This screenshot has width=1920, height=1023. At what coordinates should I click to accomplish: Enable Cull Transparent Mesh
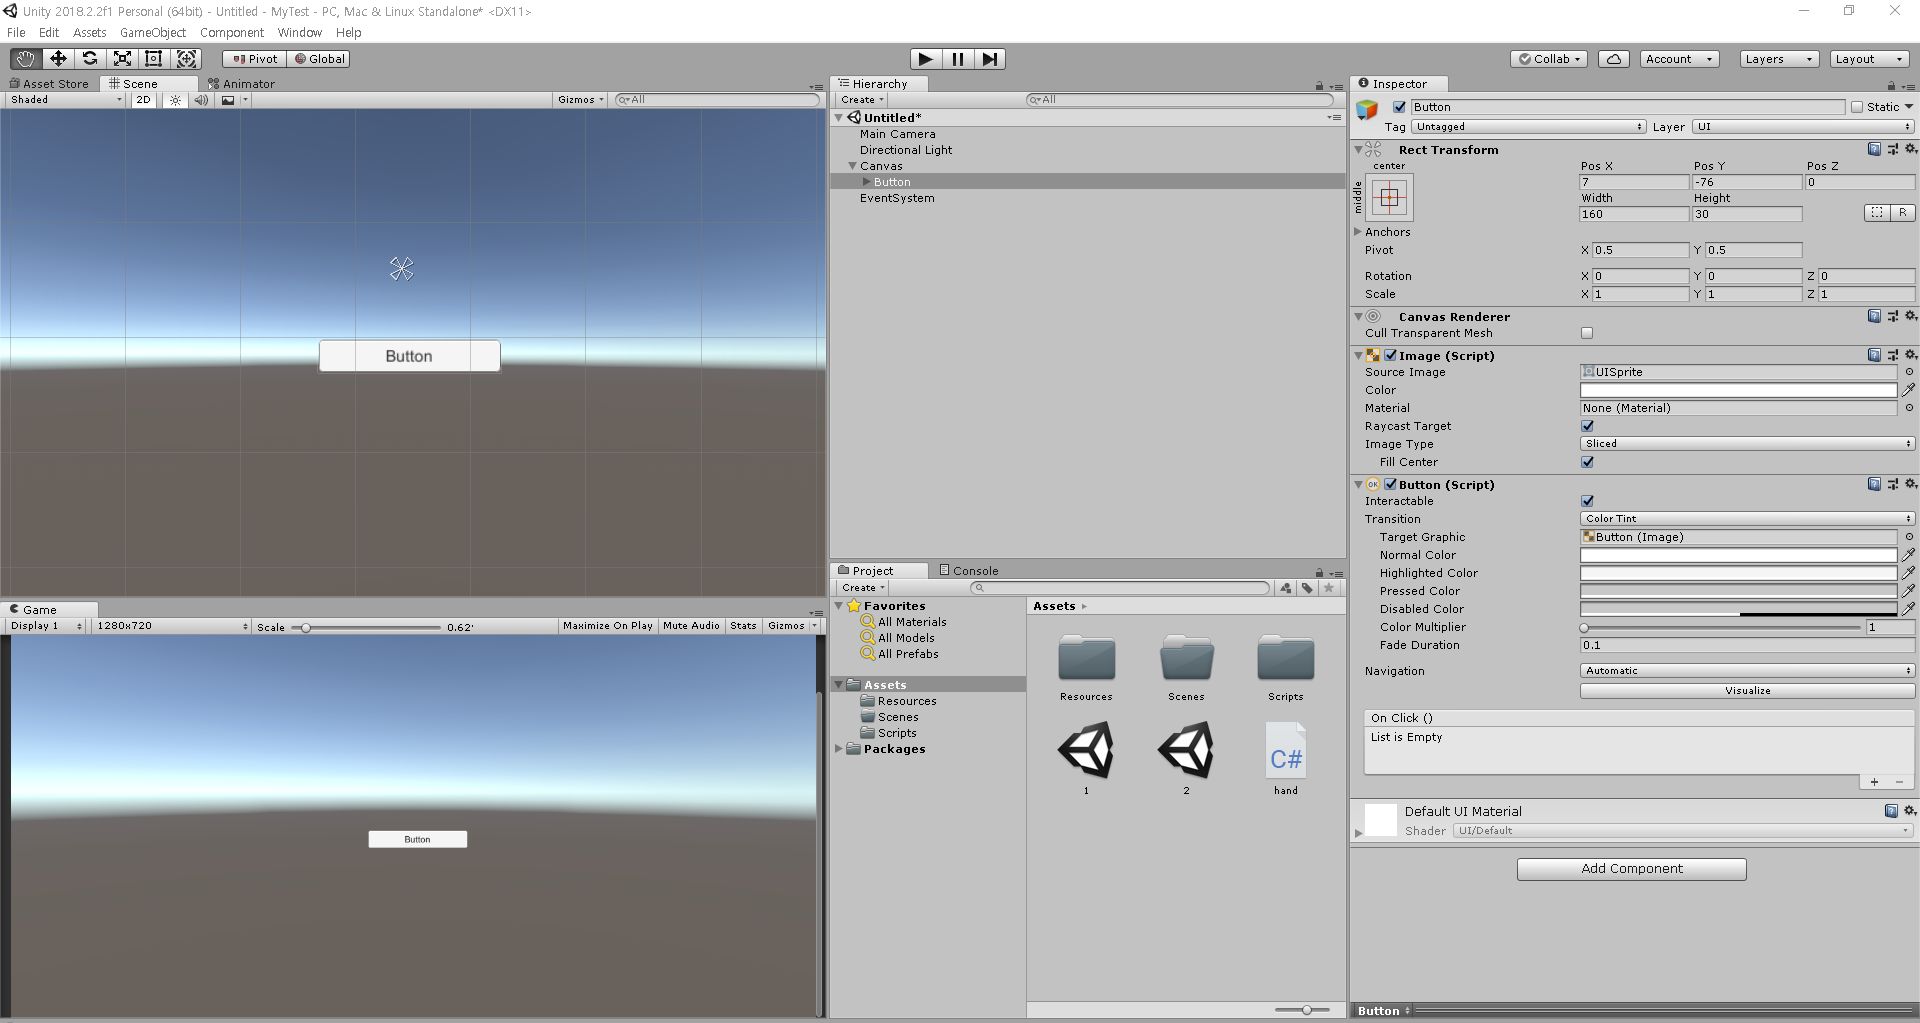pyautogui.click(x=1587, y=333)
